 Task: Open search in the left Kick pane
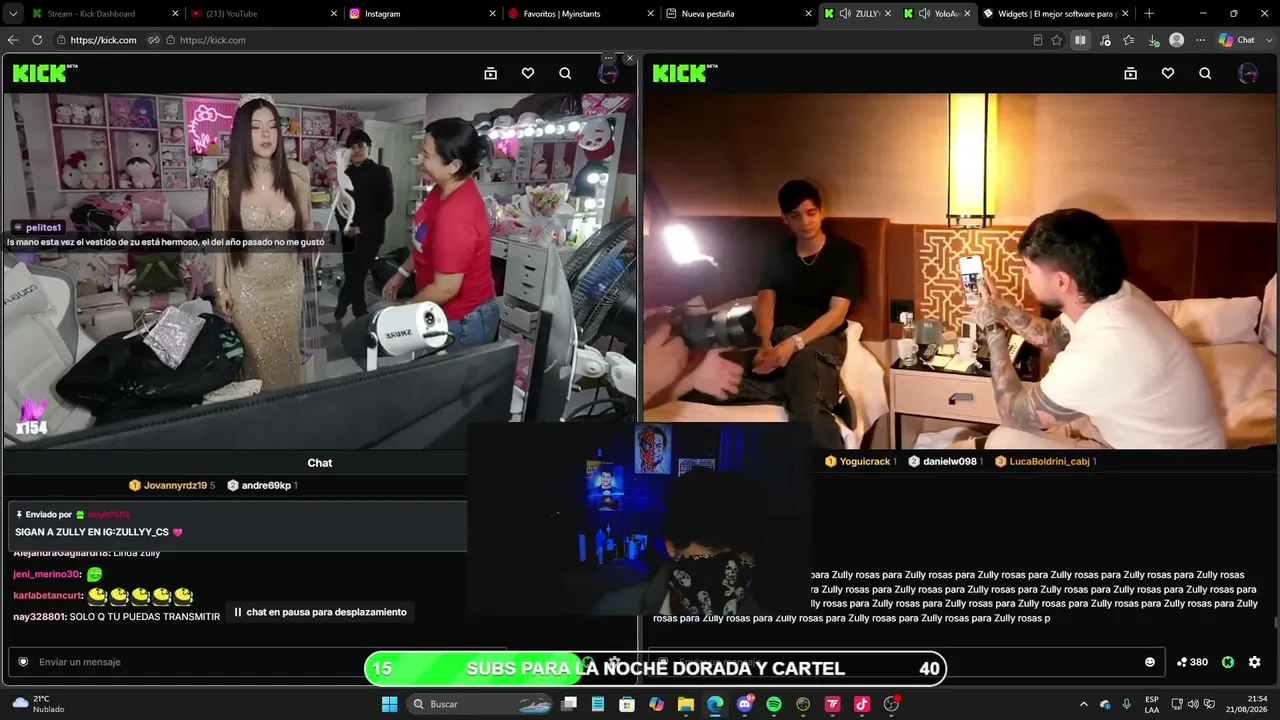[565, 73]
